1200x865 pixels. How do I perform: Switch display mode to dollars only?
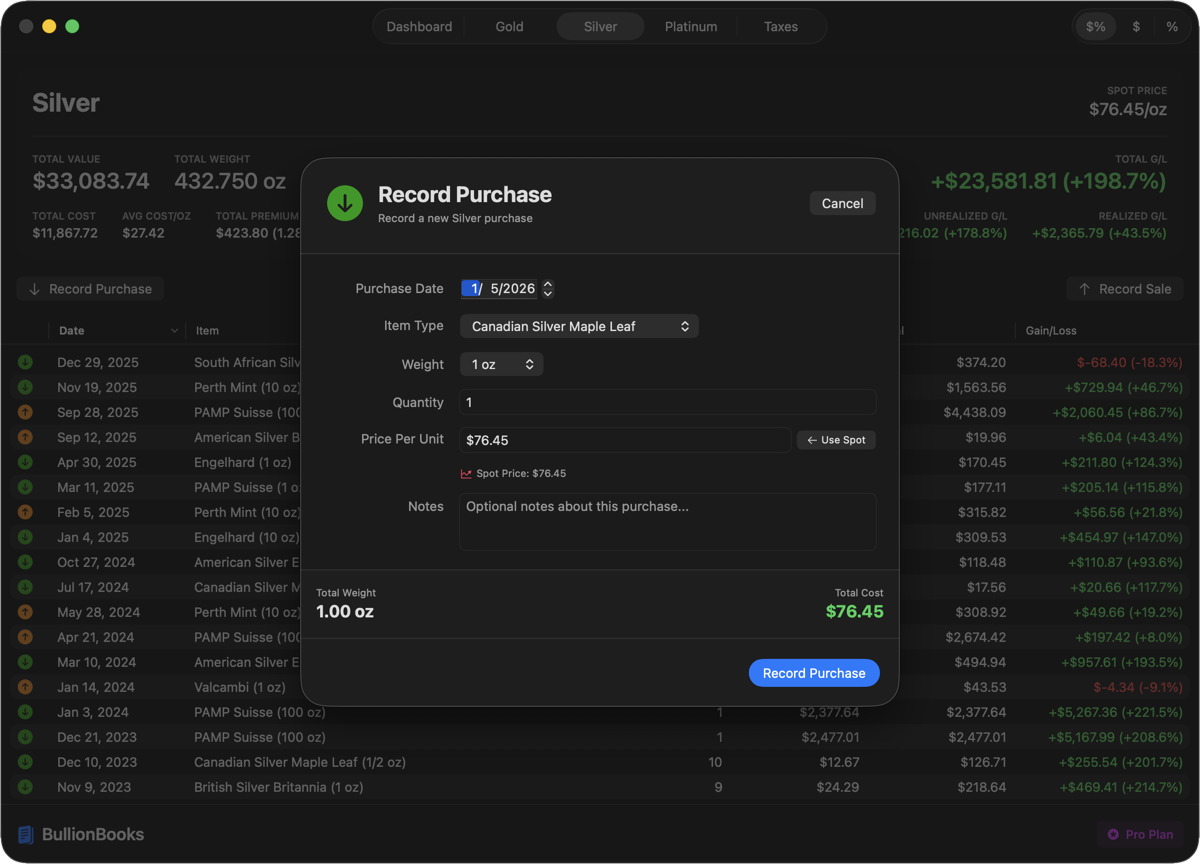[1136, 27]
